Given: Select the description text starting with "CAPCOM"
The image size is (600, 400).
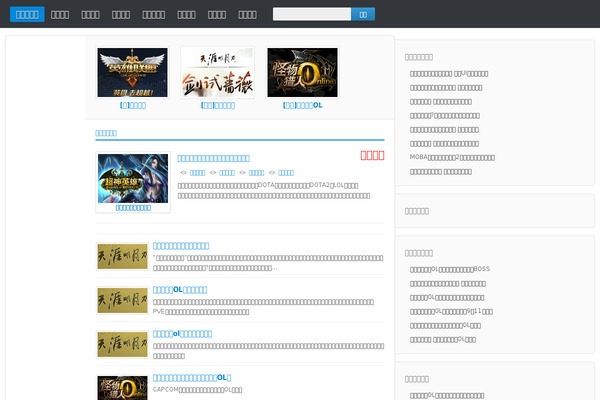Looking at the screenshot, I should 197,390.
